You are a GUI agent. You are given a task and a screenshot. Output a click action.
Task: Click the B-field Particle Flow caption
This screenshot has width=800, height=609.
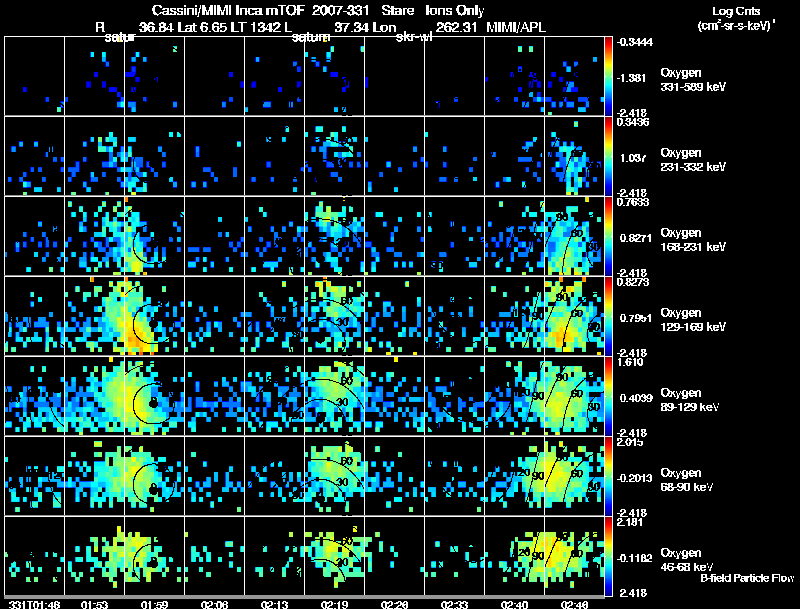coord(747,578)
